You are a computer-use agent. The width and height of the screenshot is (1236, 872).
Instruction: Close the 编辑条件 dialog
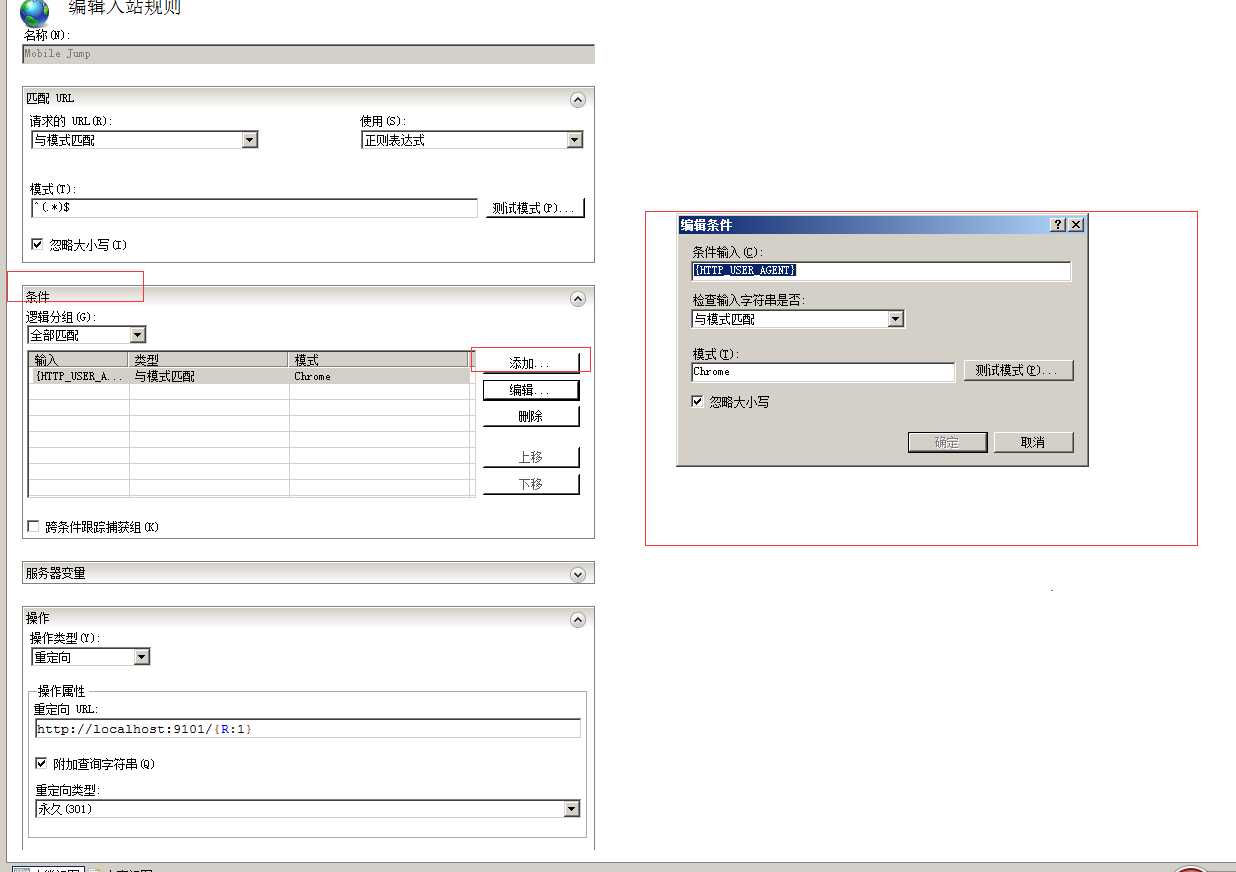click(1076, 225)
